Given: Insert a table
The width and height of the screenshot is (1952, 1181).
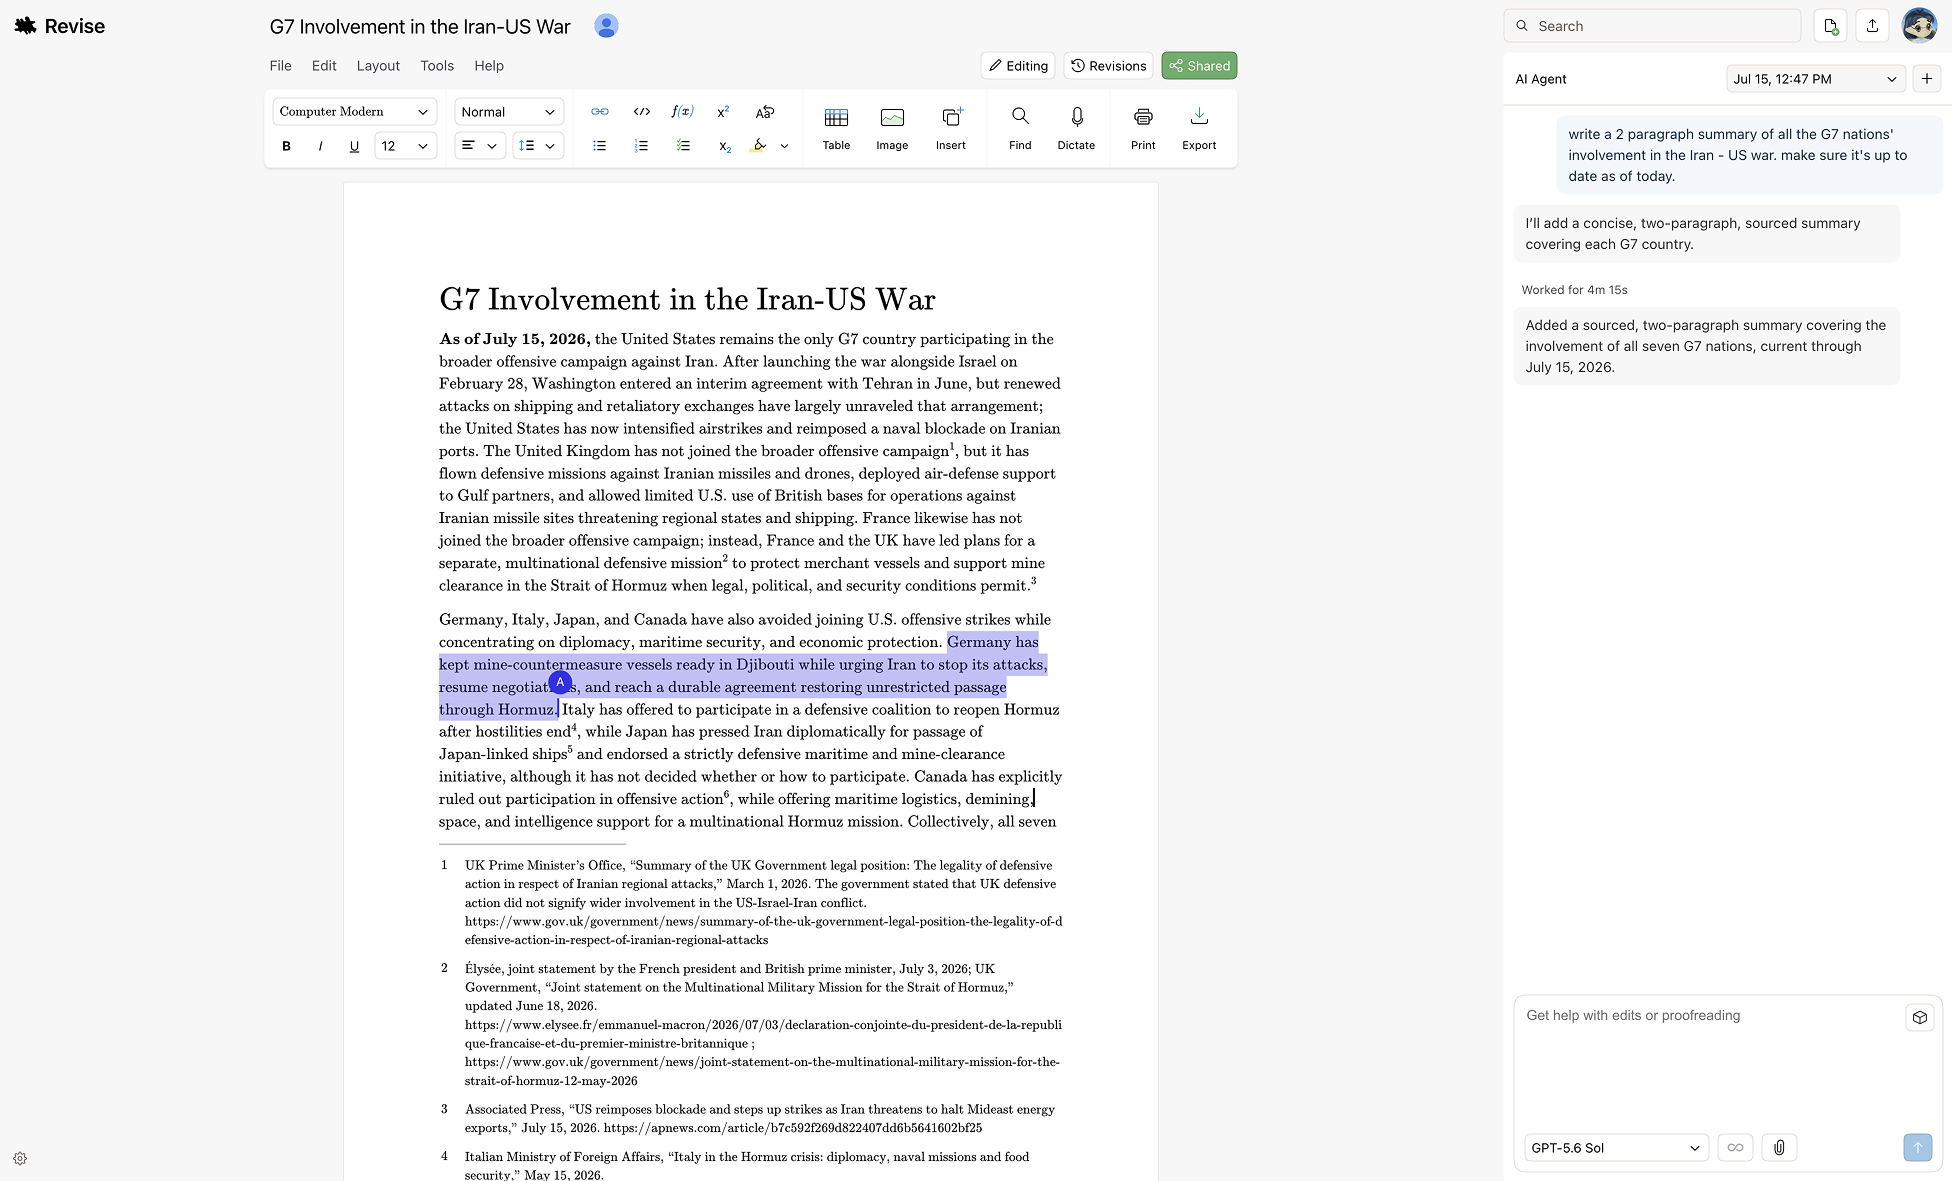Looking at the screenshot, I should click(x=836, y=129).
